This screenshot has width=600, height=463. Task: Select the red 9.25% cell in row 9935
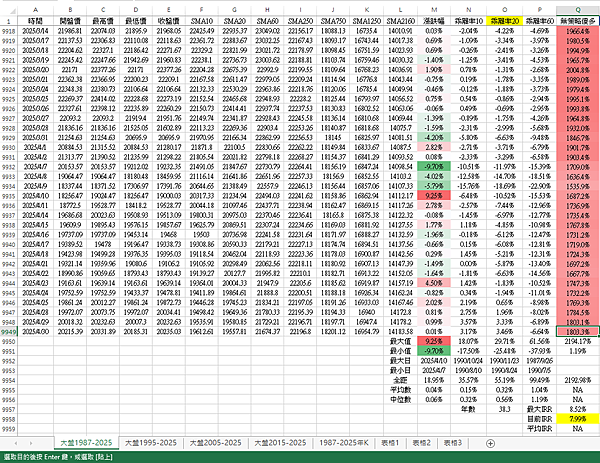(x=434, y=196)
